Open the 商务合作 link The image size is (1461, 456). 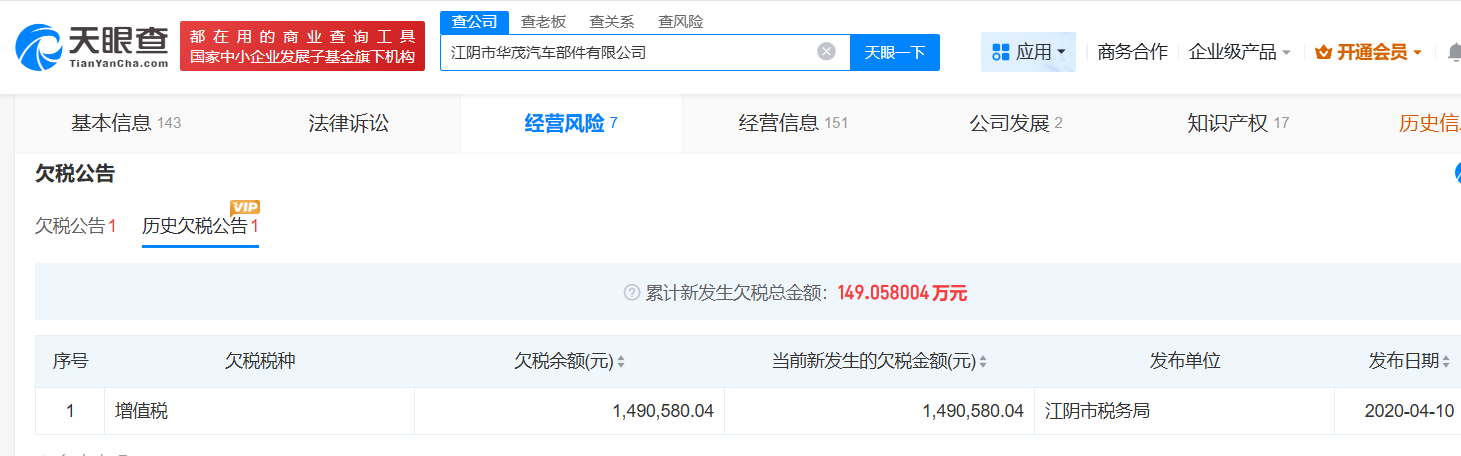(1132, 52)
